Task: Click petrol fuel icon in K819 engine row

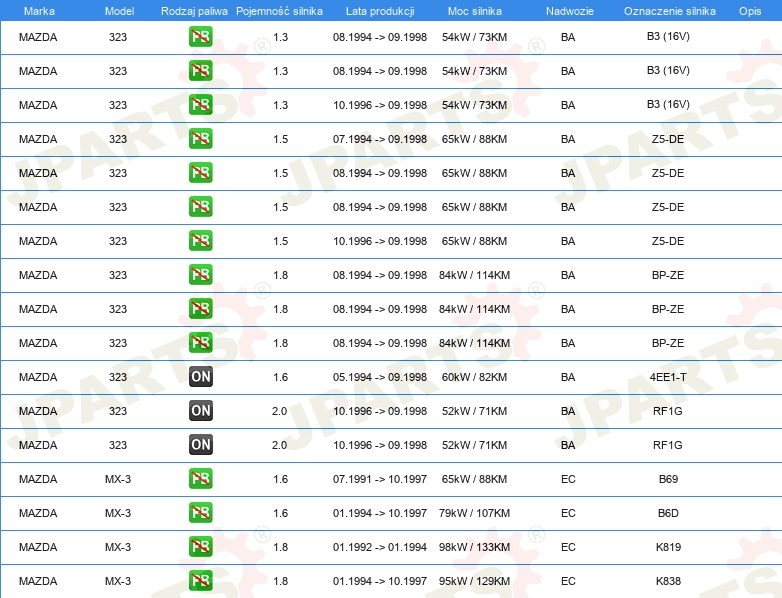Action: [200, 546]
